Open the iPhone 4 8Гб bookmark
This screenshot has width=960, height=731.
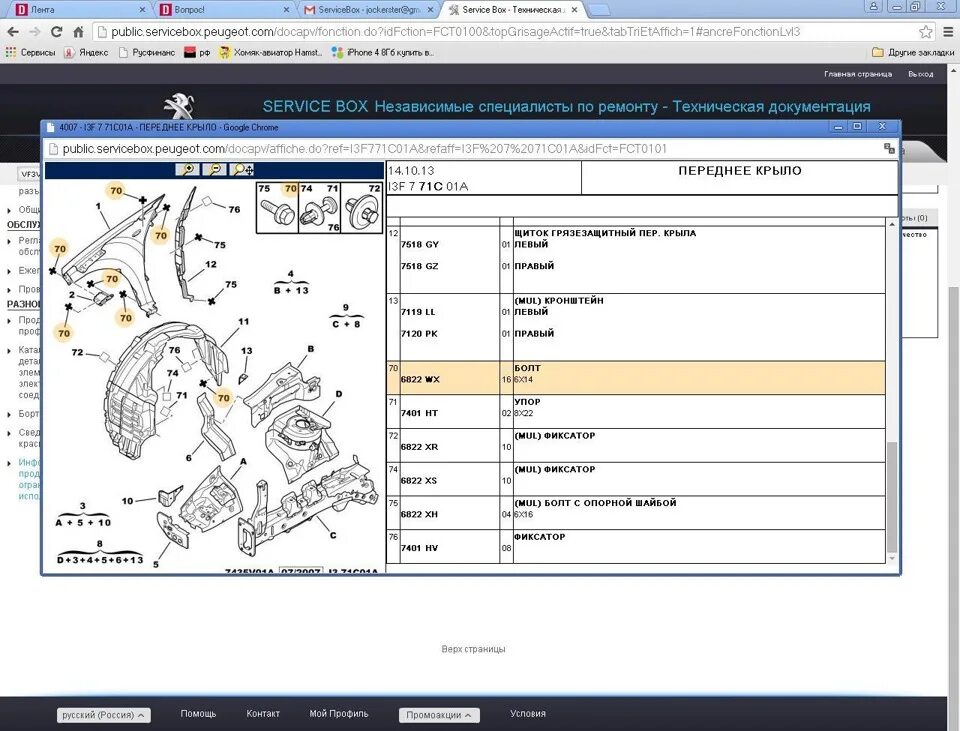click(x=383, y=53)
